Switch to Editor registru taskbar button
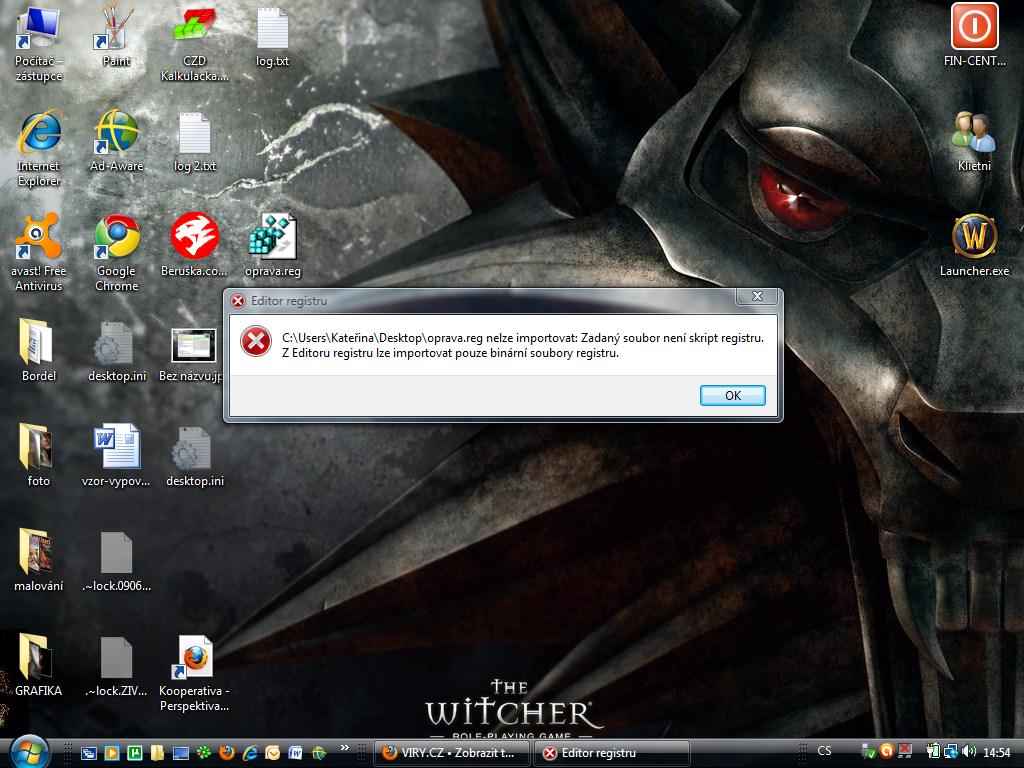1024x768 pixels. point(610,753)
